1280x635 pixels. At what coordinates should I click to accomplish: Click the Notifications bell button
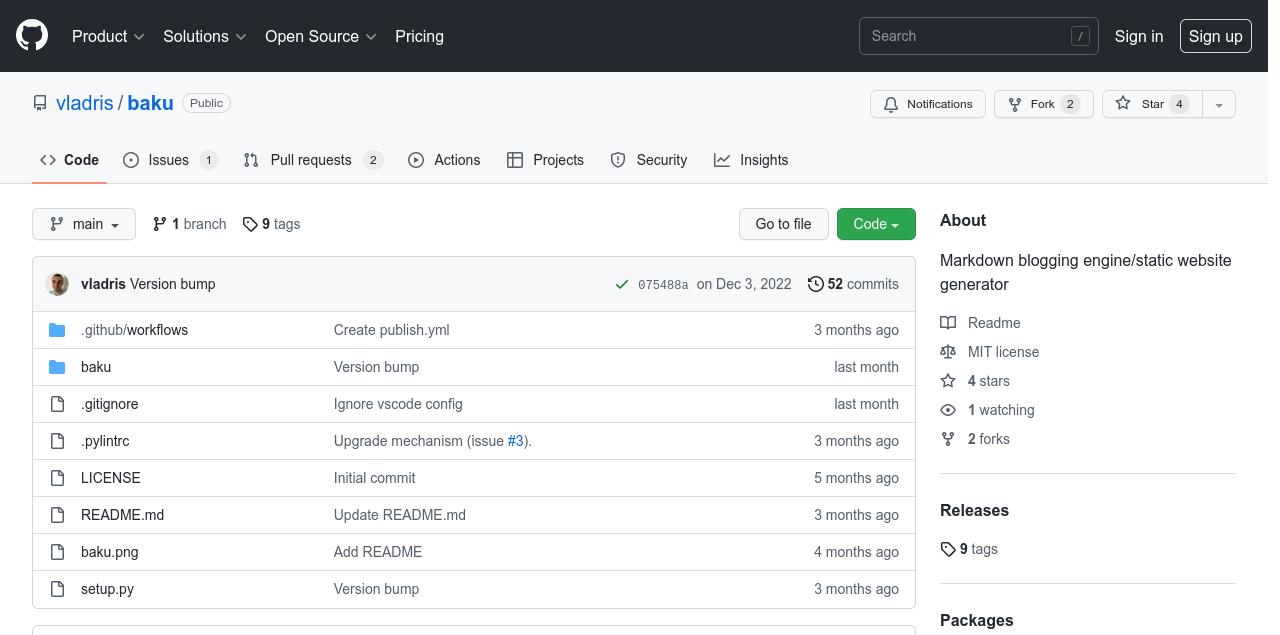[928, 104]
